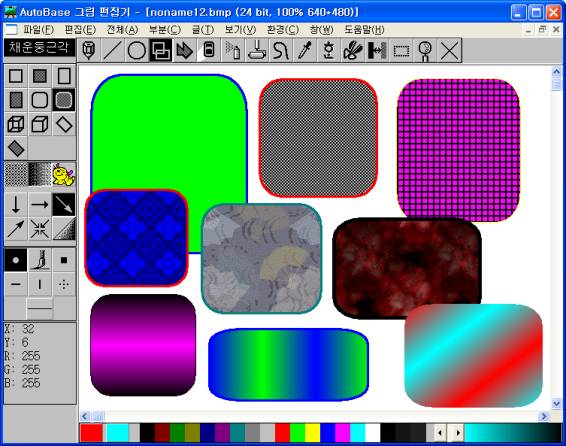Select the paint roller fill tool
Viewport: 566px width, 446px height.
tap(257, 50)
